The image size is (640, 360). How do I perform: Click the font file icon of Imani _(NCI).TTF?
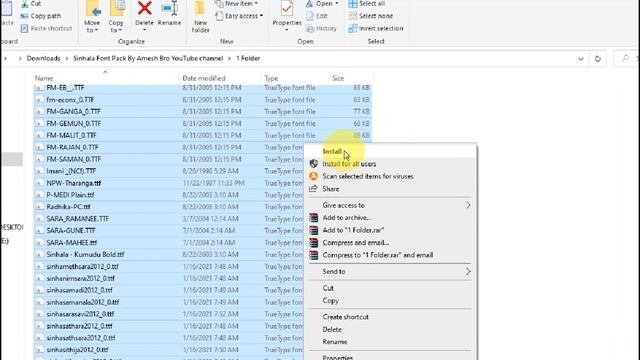pos(39,171)
